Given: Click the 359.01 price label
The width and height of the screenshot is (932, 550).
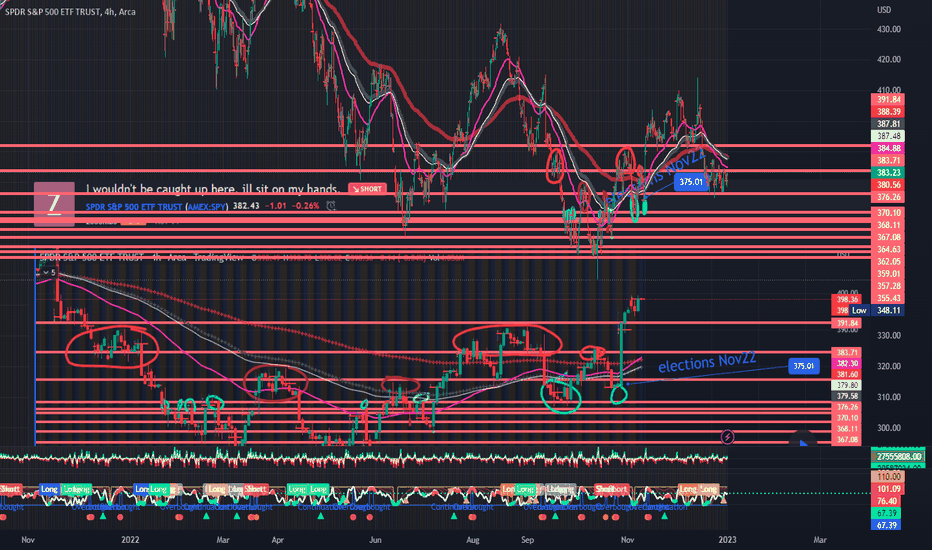Looking at the screenshot, I should tap(888, 274).
